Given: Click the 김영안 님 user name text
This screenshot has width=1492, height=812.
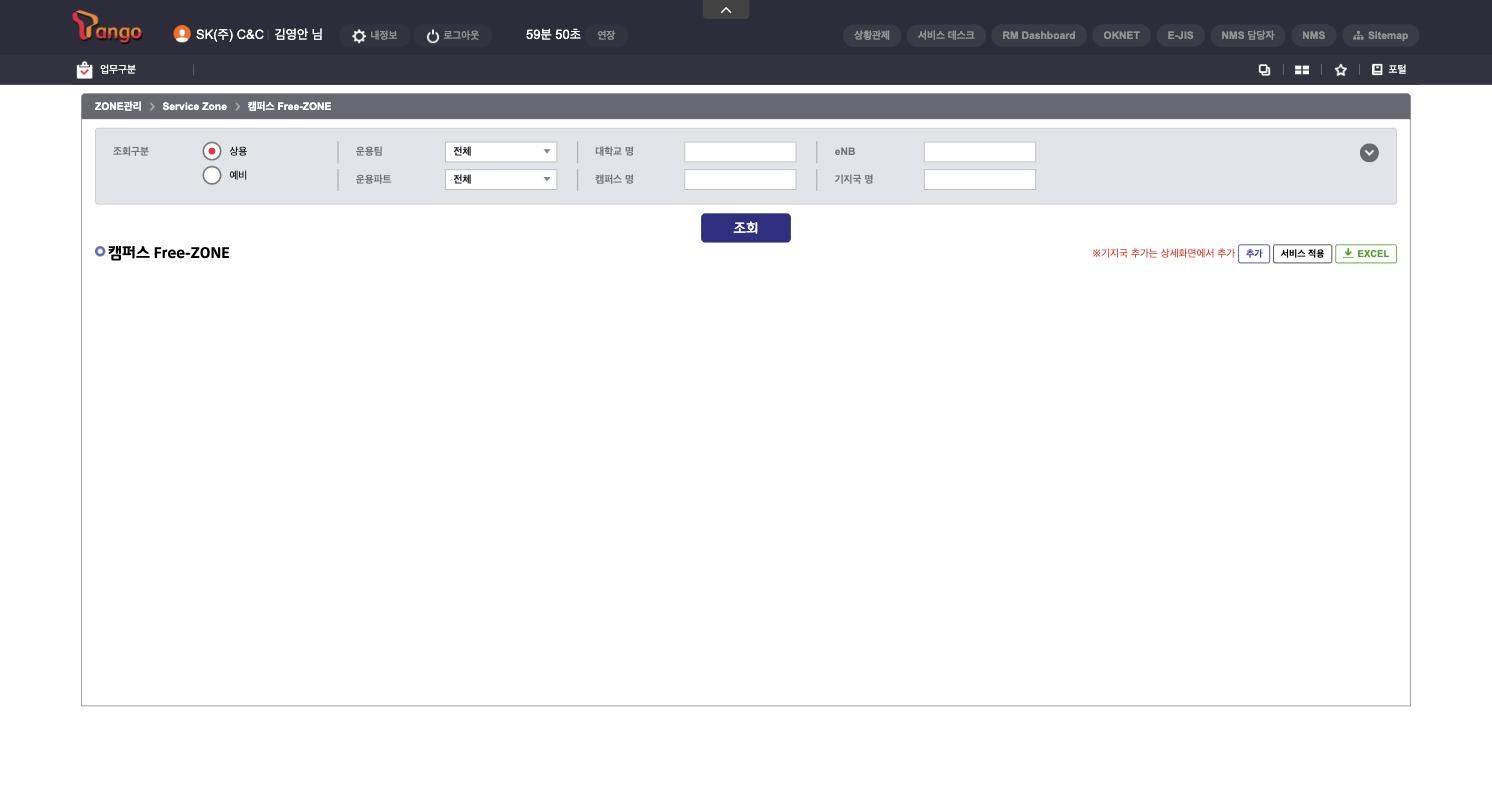Looking at the screenshot, I should (298, 35).
